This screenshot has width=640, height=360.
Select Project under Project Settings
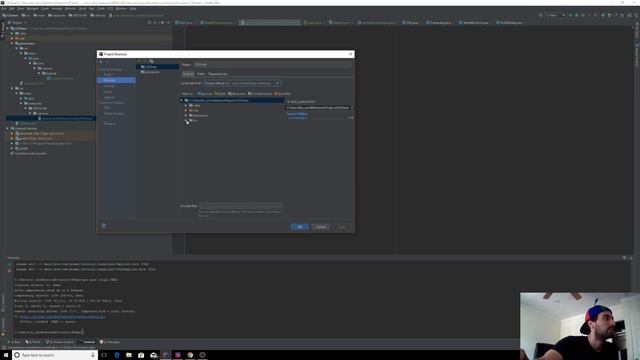[x=109, y=74]
